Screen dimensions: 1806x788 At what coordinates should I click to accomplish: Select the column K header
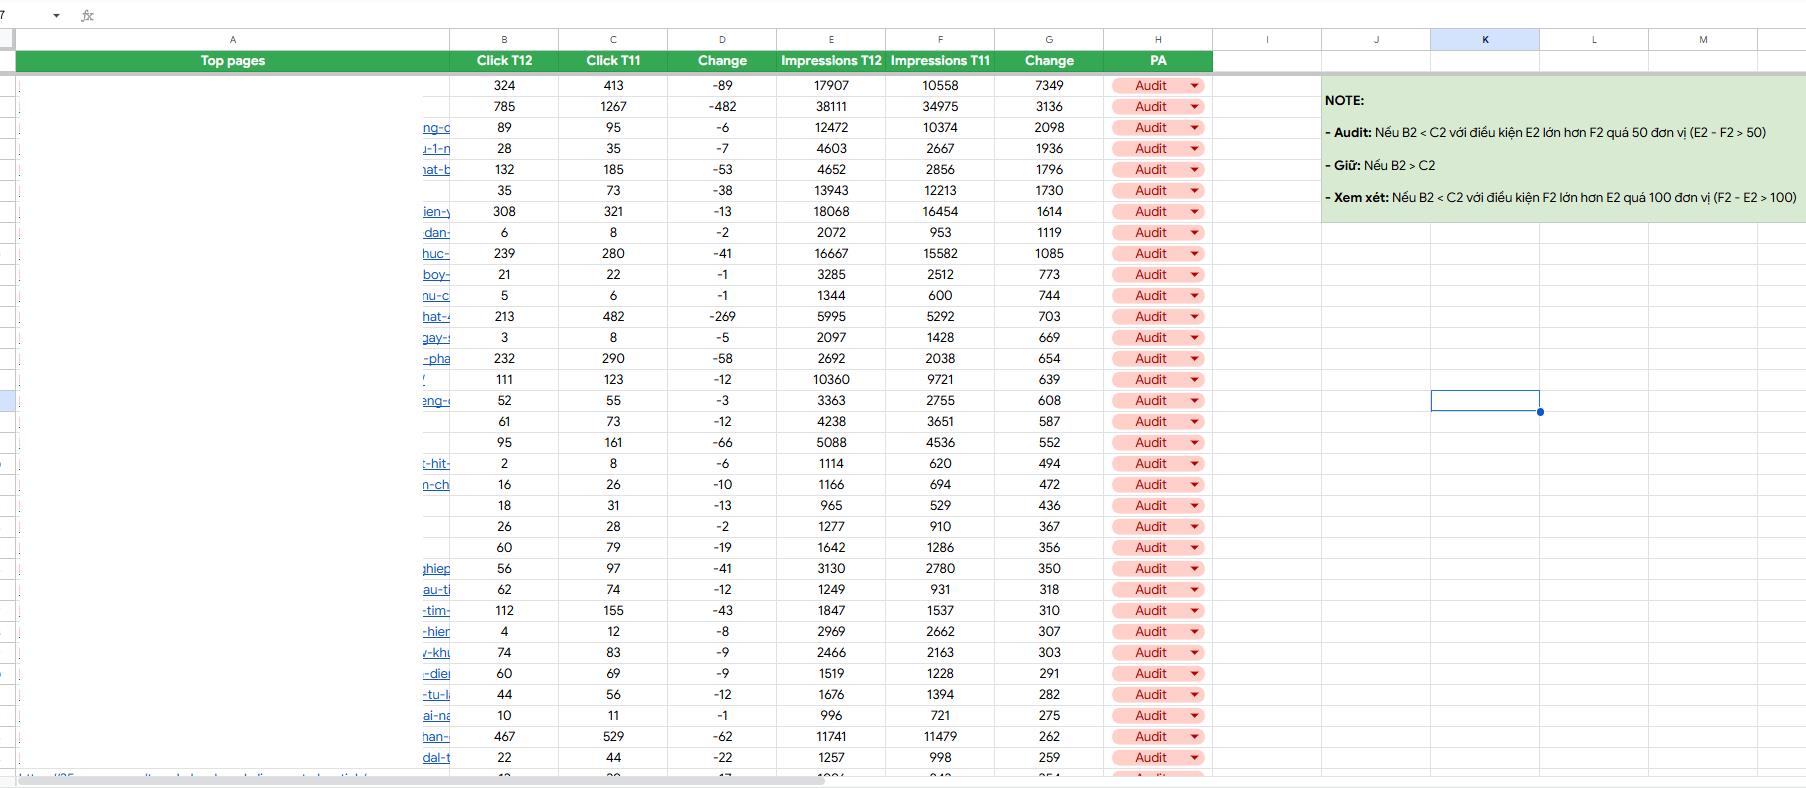pos(1485,40)
